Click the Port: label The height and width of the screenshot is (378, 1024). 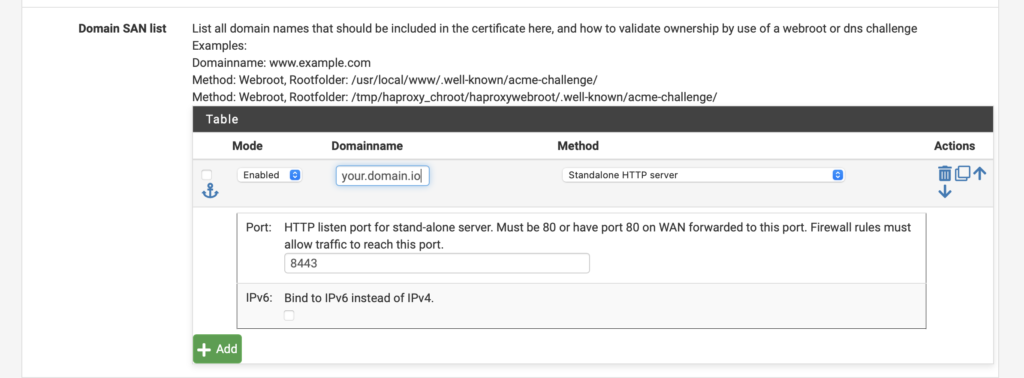(259, 228)
